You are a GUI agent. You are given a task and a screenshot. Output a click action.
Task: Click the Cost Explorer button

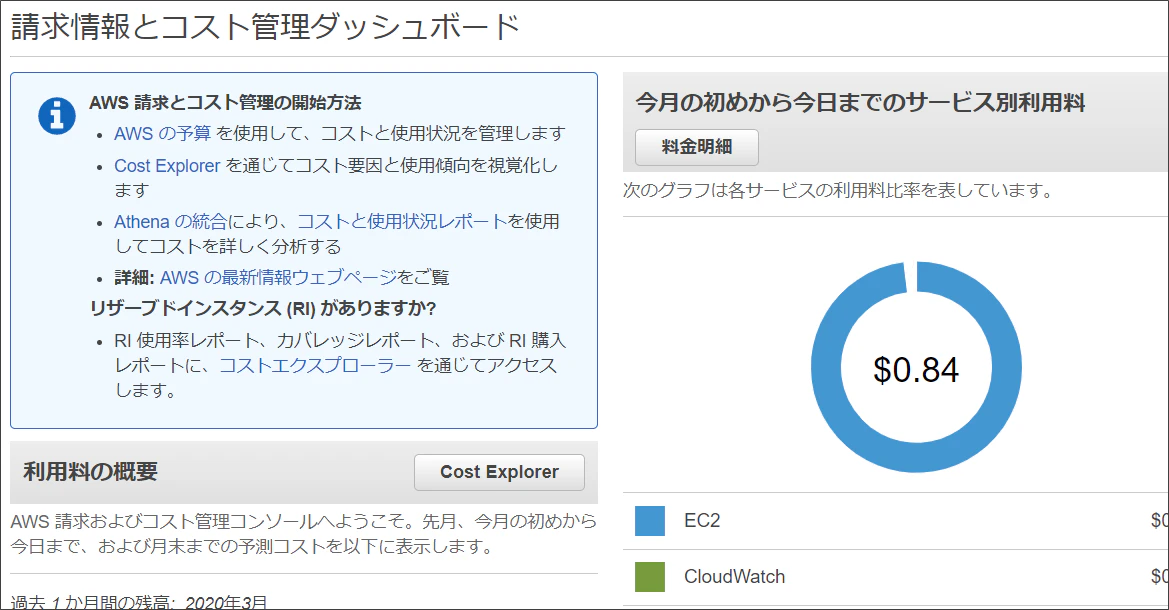pos(500,472)
